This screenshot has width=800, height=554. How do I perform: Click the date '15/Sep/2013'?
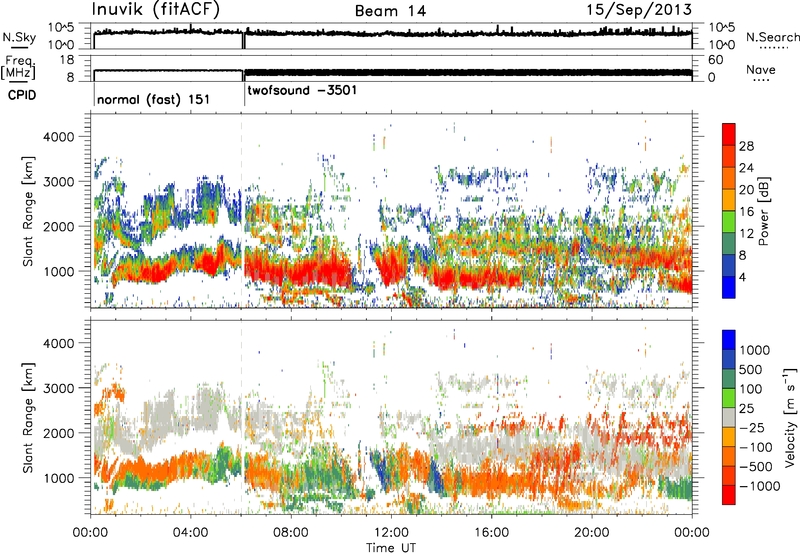[639, 10]
